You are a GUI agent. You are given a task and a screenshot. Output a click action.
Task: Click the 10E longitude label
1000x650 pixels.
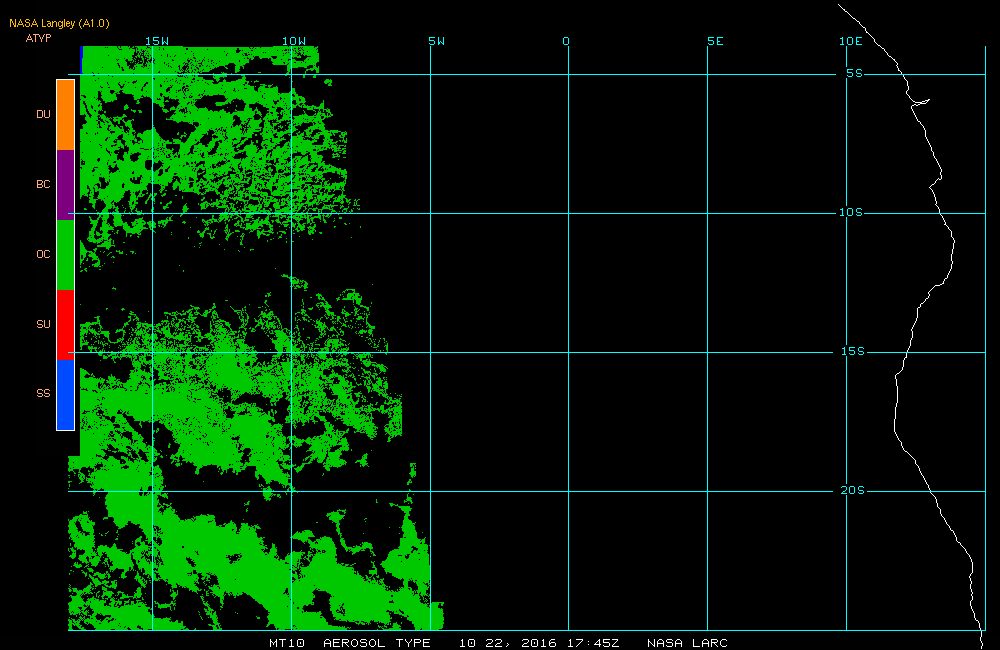(851, 41)
